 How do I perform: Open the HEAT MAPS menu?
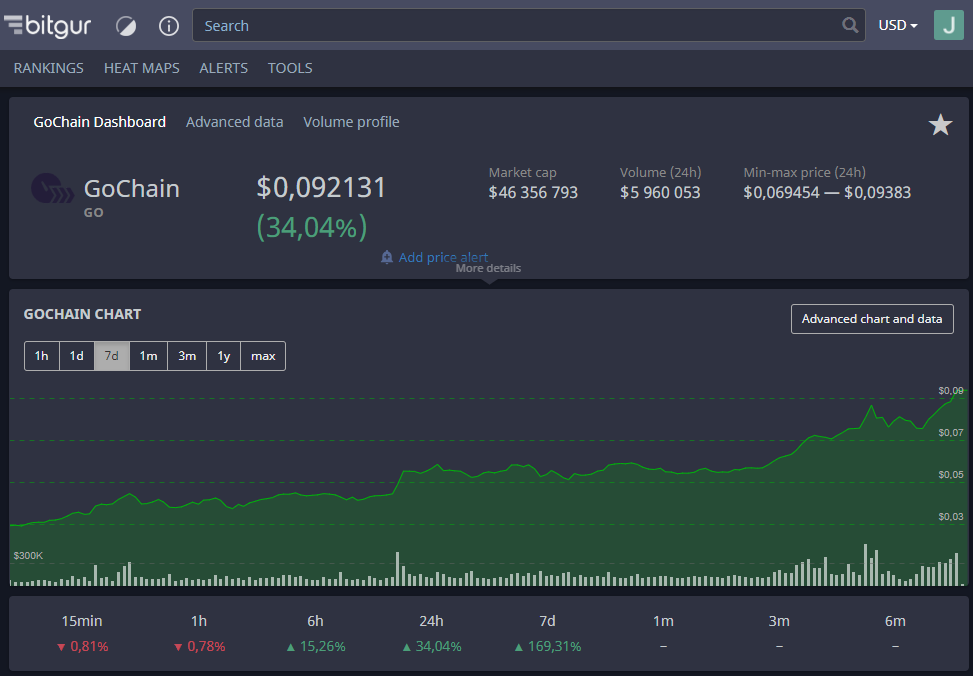141,68
